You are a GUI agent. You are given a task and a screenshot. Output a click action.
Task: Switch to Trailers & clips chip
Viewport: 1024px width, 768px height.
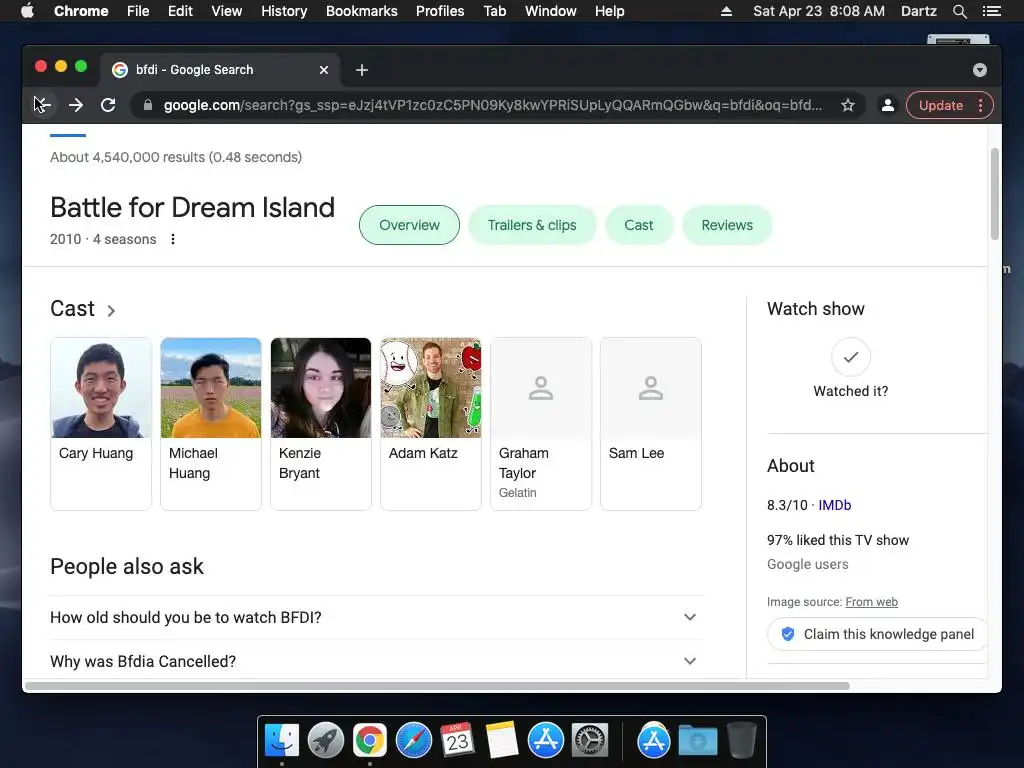[532, 225]
